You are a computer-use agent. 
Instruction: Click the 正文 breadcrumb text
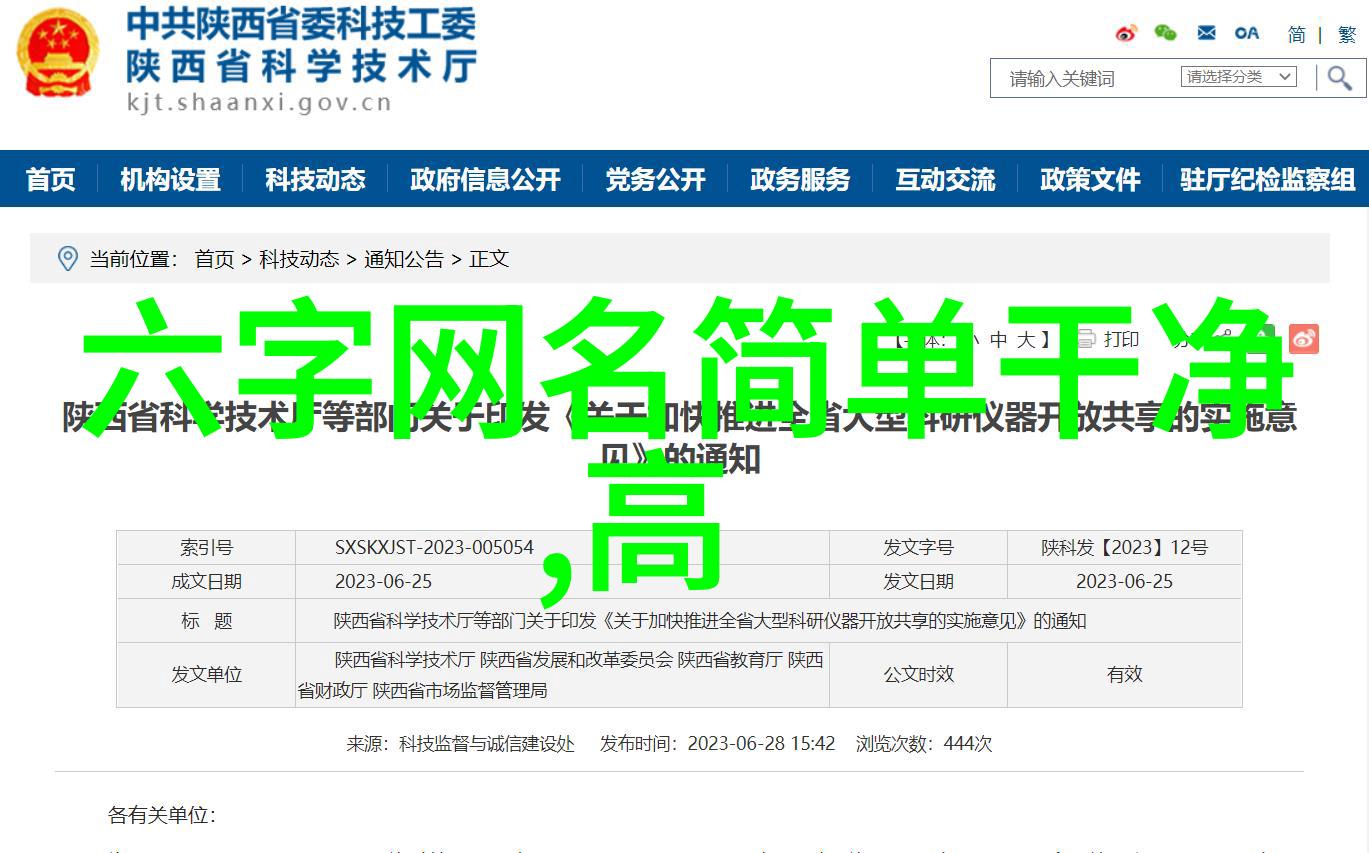(x=489, y=259)
